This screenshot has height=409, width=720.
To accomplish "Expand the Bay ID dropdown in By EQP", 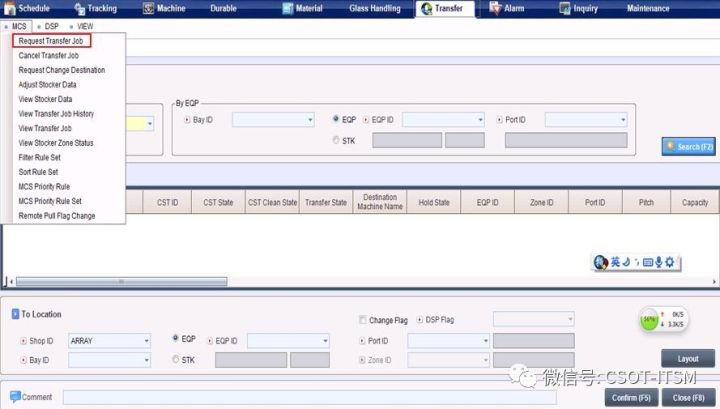I will 273,120.
